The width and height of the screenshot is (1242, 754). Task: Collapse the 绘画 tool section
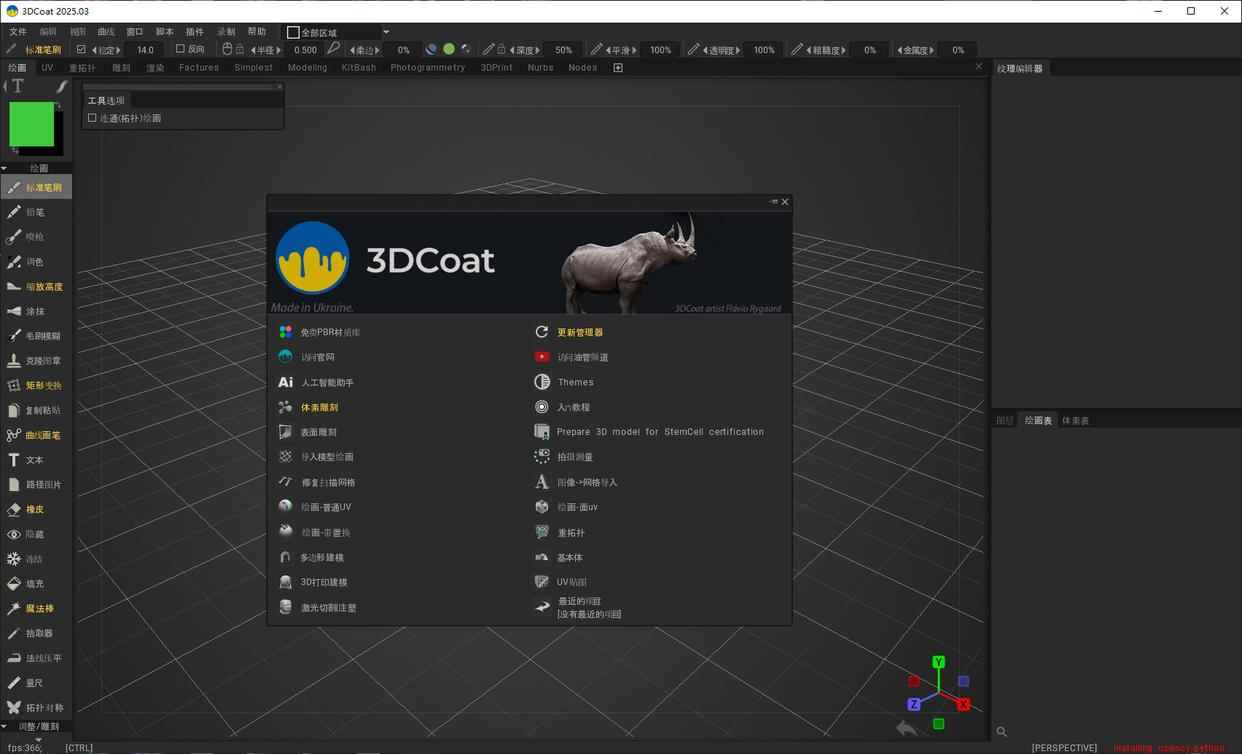point(5,168)
